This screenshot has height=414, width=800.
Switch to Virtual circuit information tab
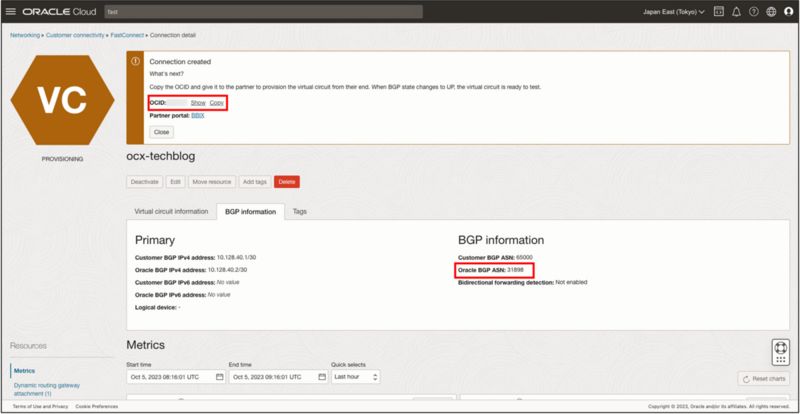pos(171,211)
